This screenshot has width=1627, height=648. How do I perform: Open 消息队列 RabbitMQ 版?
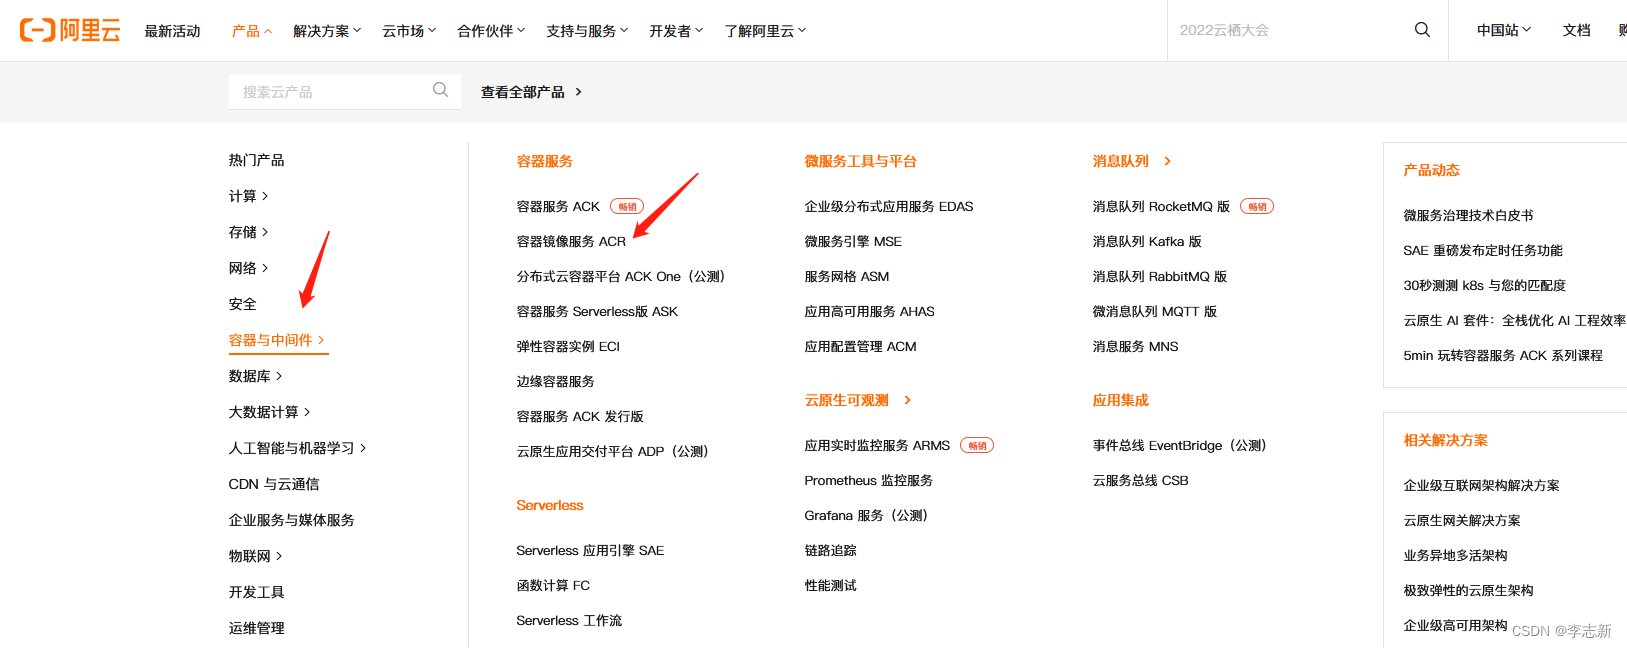(x=1160, y=277)
